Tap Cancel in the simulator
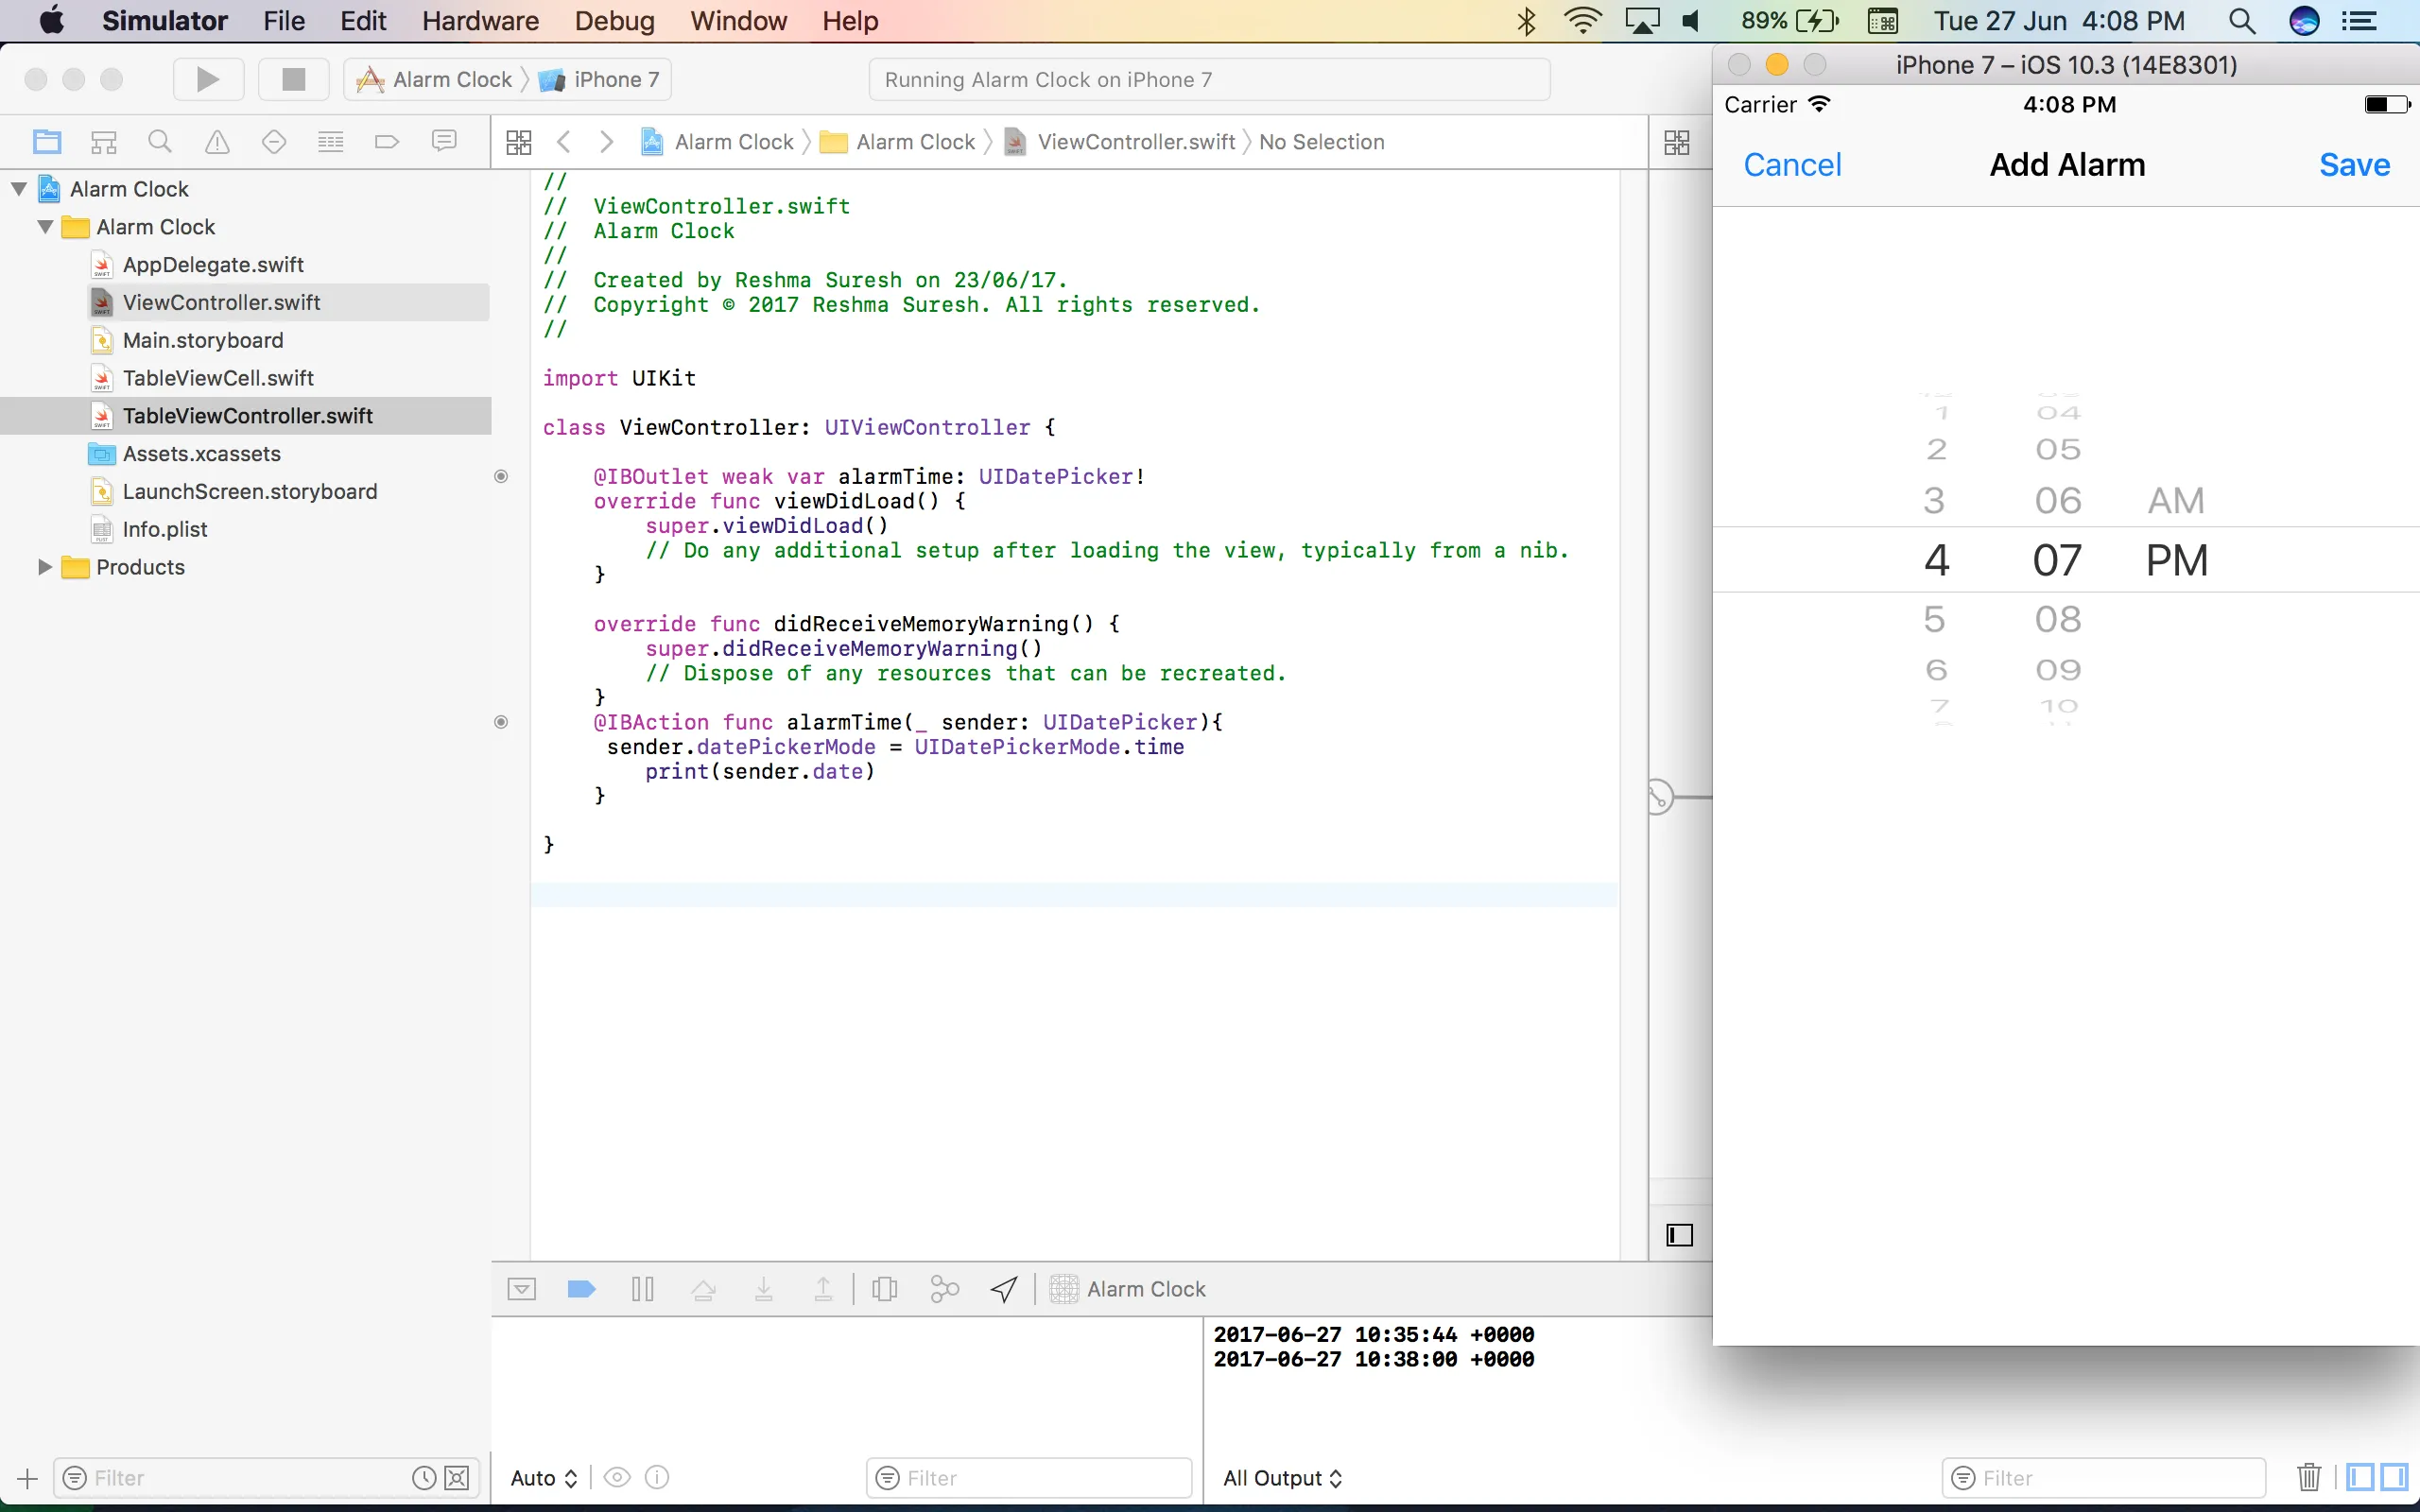 tap(1791, 165)
